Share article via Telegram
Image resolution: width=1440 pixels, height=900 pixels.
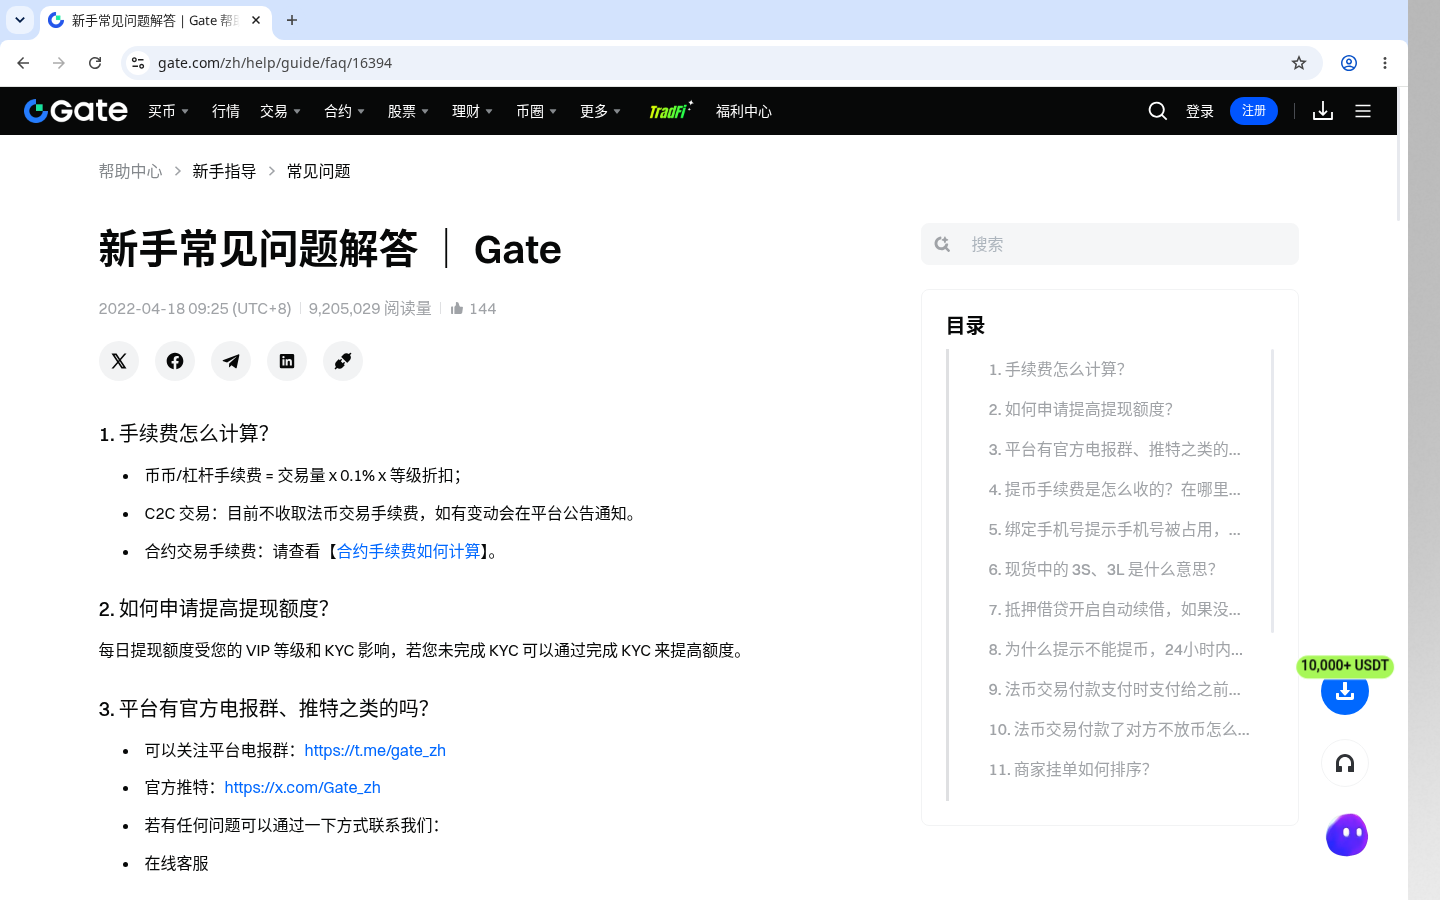pyautogui.click(x=231, y=361)
